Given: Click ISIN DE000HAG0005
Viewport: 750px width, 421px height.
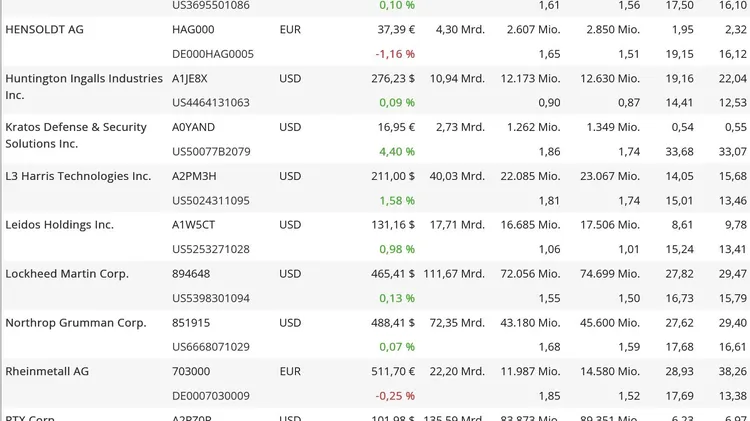Looking at the screenshot, I should click(213, 54).
